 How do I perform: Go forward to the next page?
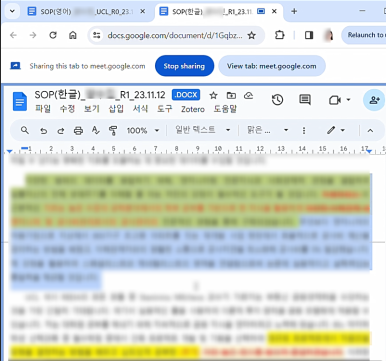(x=33, y=35)
